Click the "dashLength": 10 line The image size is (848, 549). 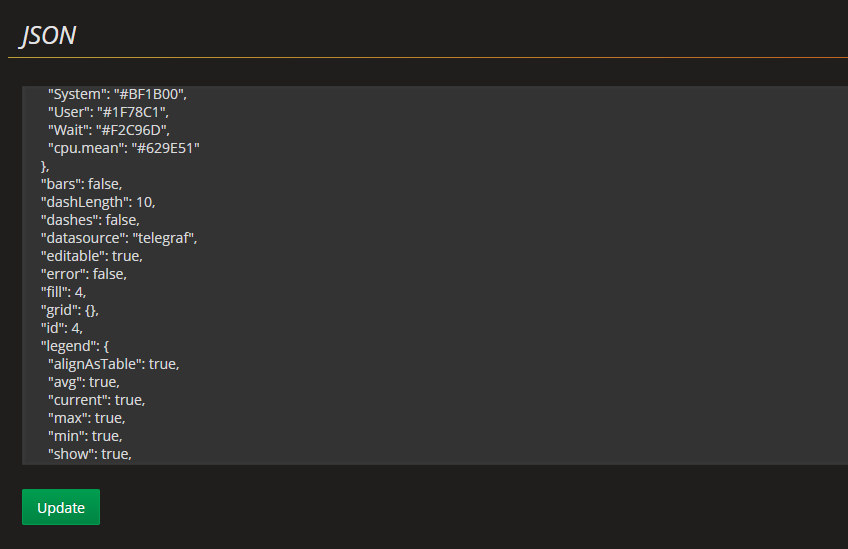(x=98, y=202)
